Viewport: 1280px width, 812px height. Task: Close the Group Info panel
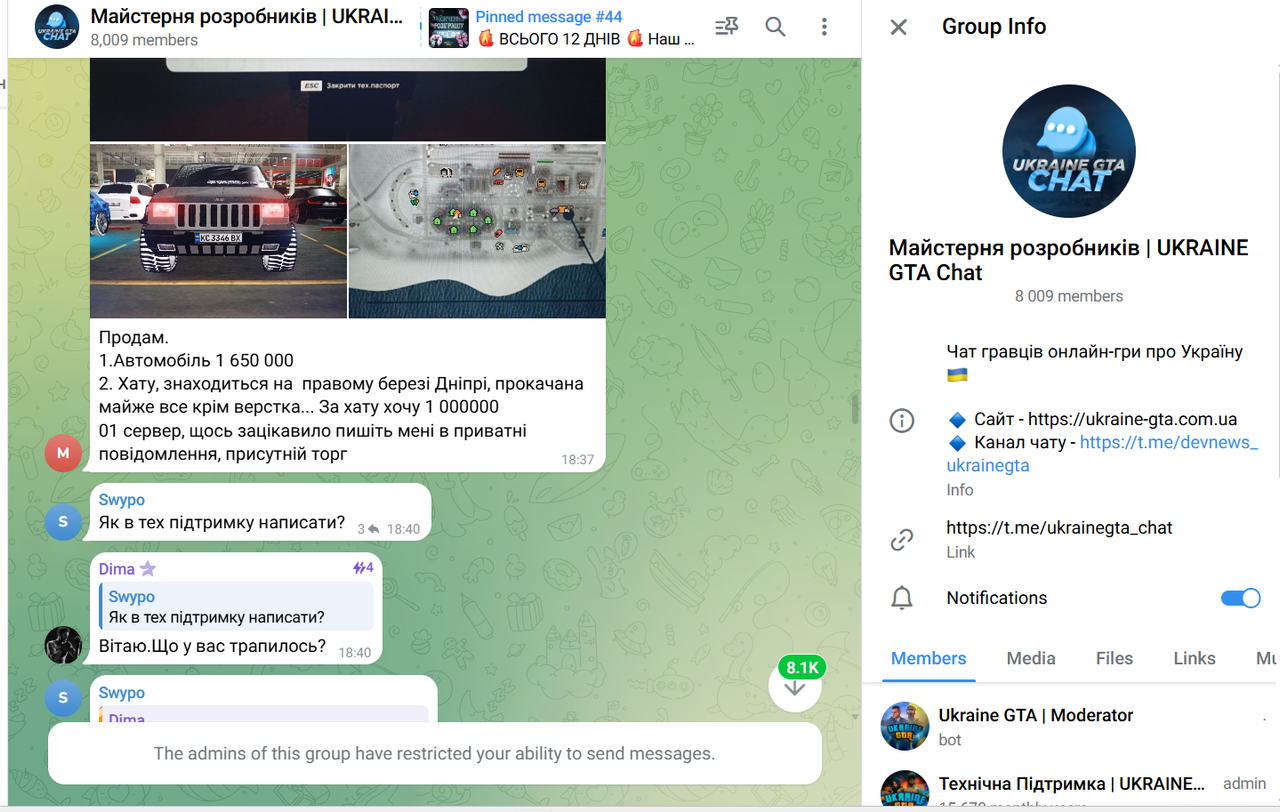pyautogui.click(x=899, y=27)
